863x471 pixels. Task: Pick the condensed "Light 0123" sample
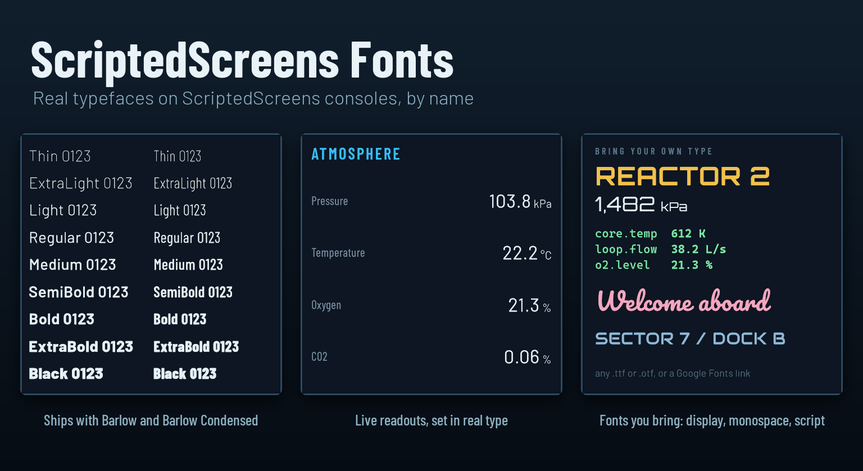click(179, 211)
